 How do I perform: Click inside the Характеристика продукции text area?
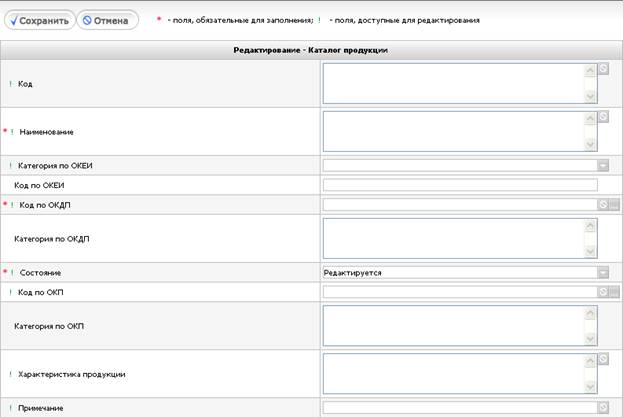[453, 374]
